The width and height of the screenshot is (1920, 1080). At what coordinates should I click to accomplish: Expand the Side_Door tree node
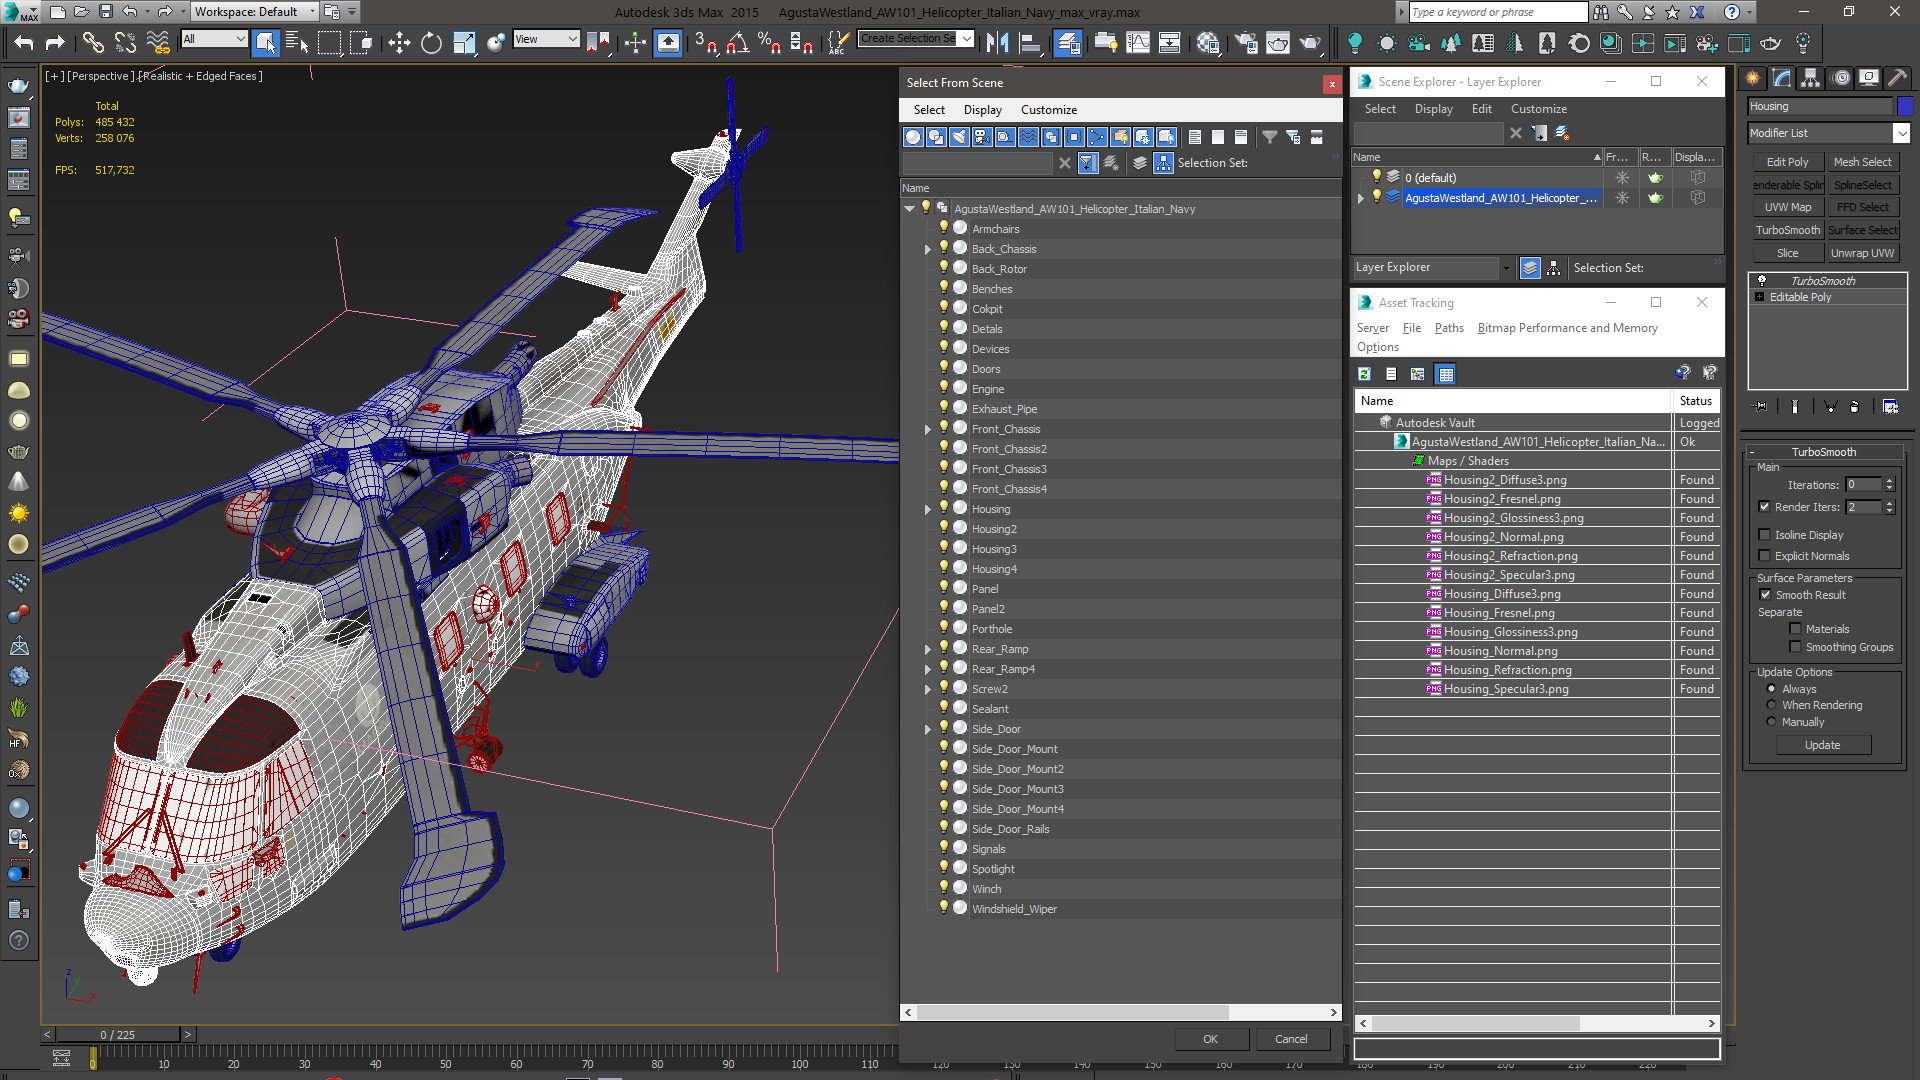pyautogui.click(x=927, y=729)
